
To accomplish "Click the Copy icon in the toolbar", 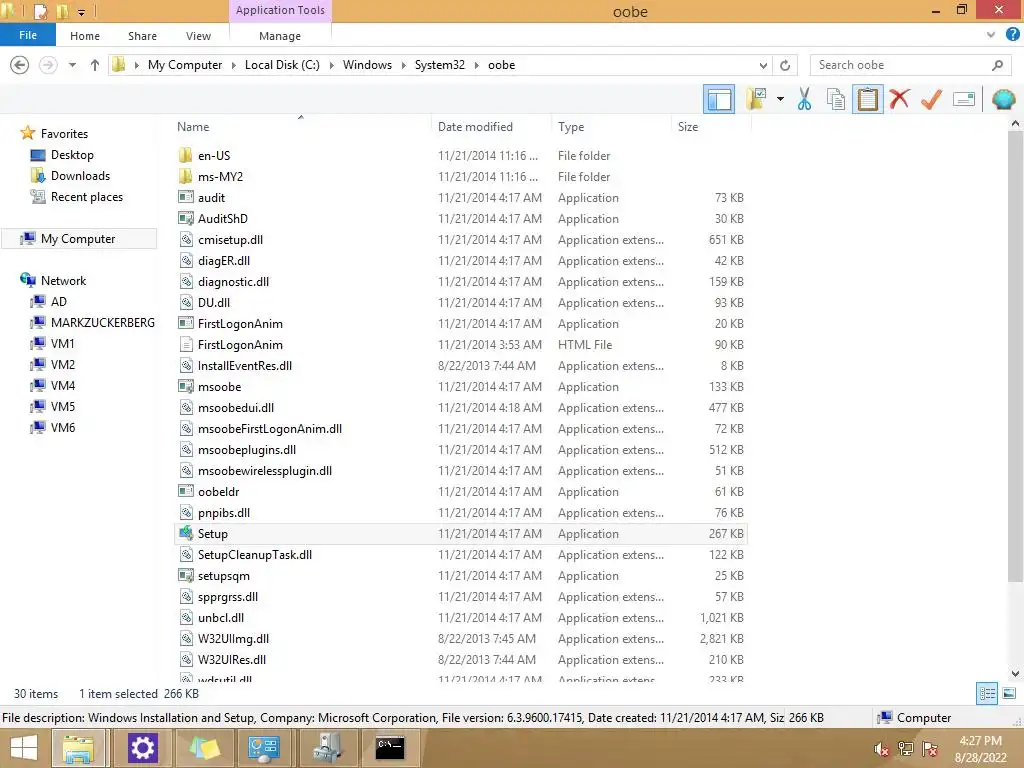I will click(836, 99).
